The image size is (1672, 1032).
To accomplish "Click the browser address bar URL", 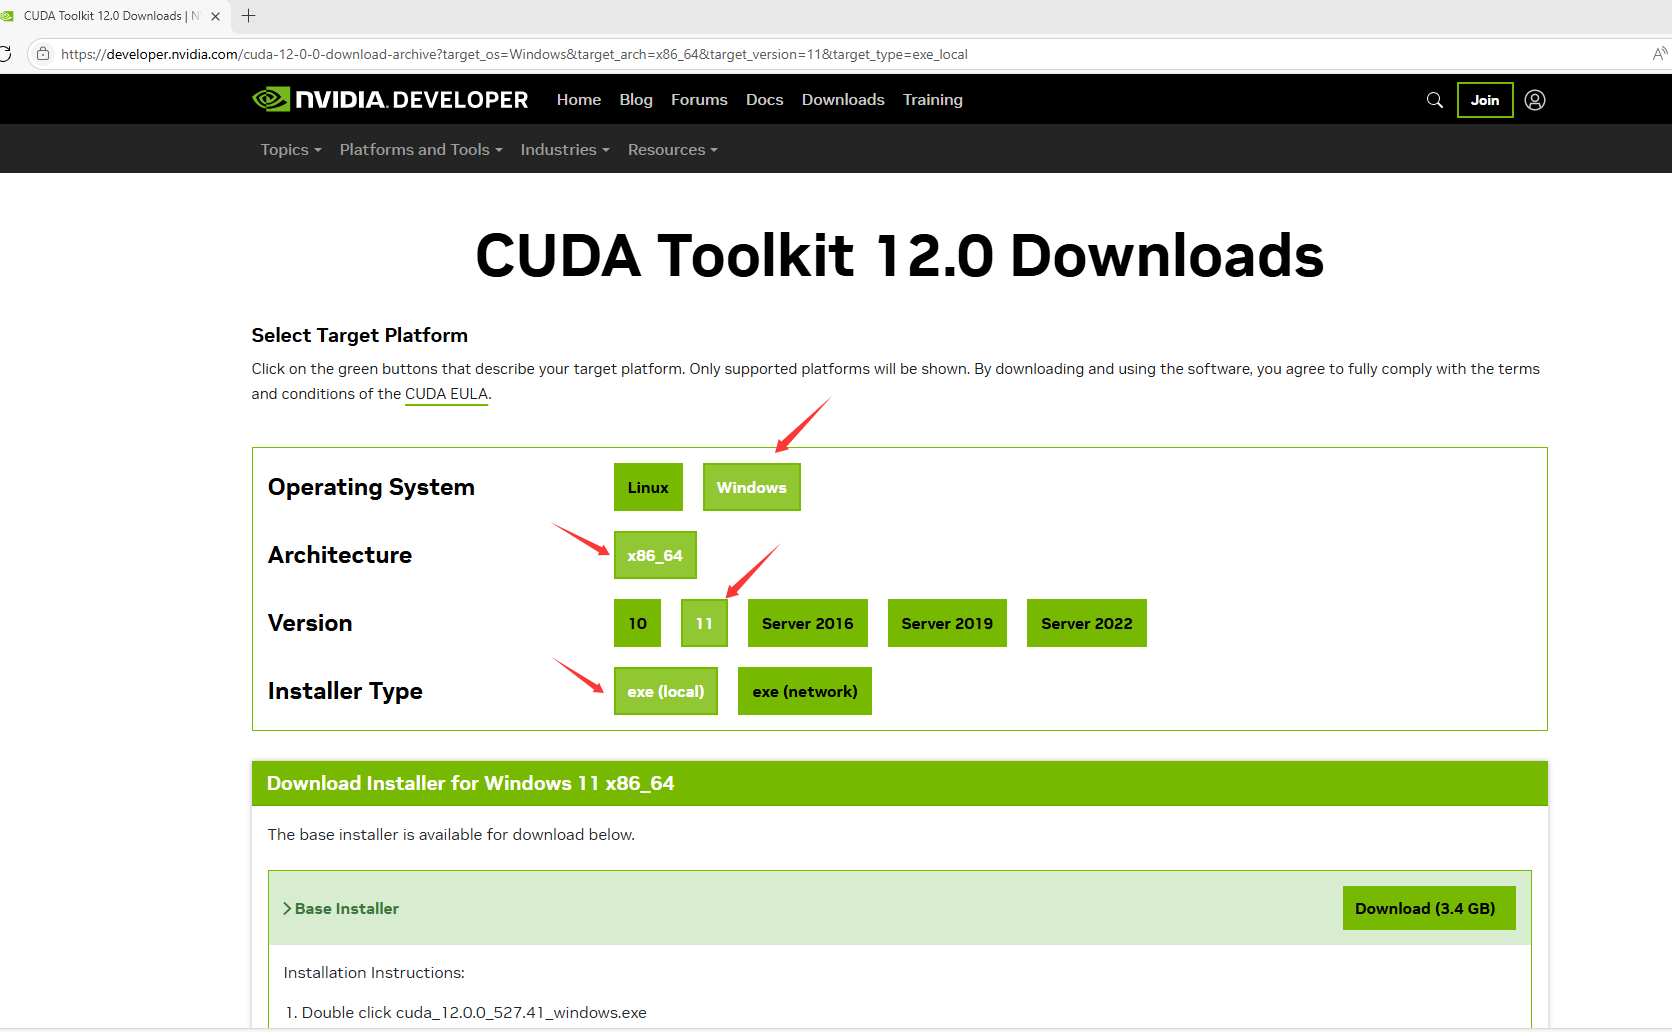I will point(514,54).
